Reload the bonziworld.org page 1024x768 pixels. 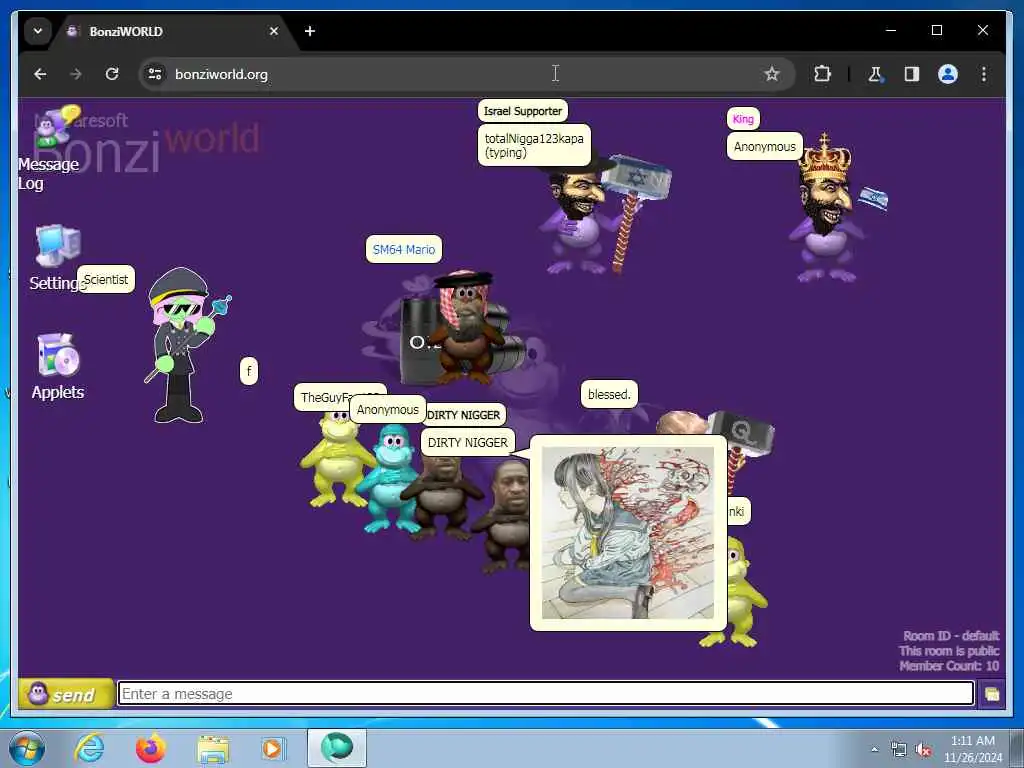coord(112,74)
